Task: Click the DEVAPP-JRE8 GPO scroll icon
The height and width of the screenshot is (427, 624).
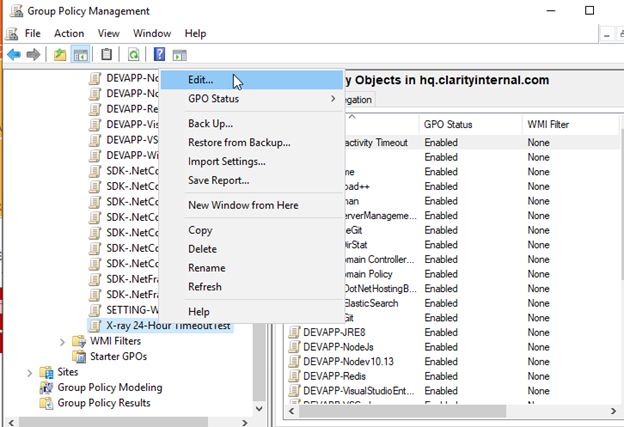Action: coord(294,332)
